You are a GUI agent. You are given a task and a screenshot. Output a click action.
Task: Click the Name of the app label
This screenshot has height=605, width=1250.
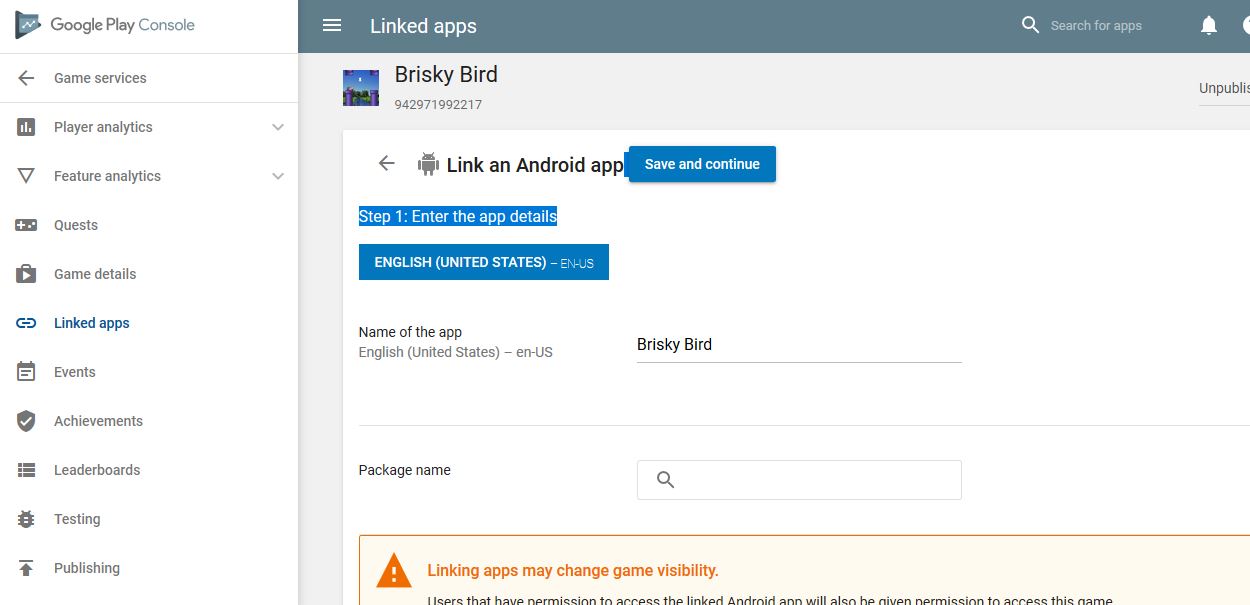[410, 332]
